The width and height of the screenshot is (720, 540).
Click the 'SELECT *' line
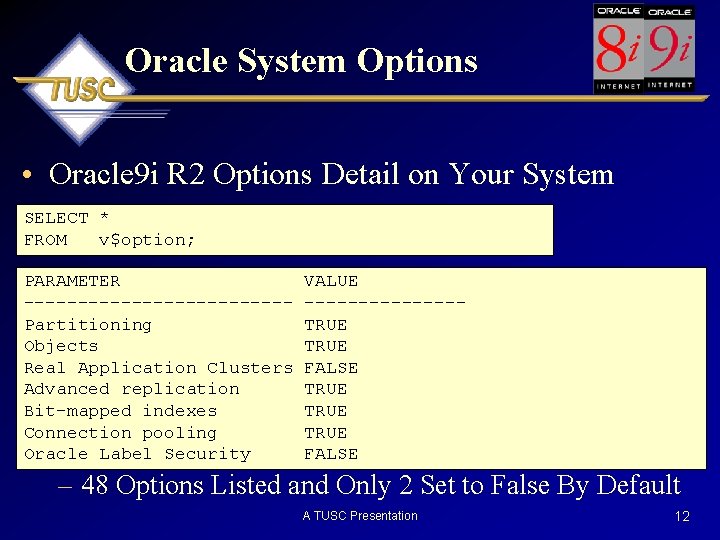click(x=67, y=218)
